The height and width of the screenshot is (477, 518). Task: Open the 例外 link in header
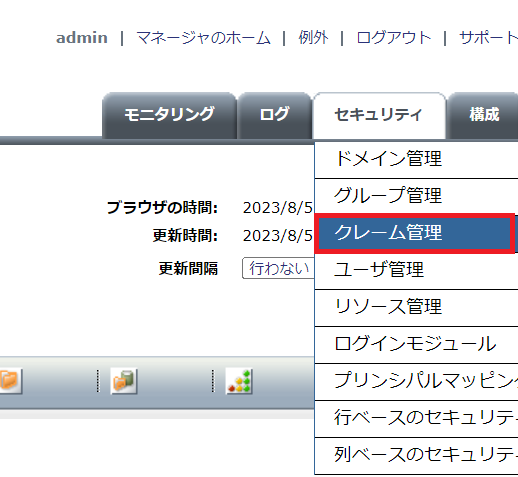[x=313, y=38]
